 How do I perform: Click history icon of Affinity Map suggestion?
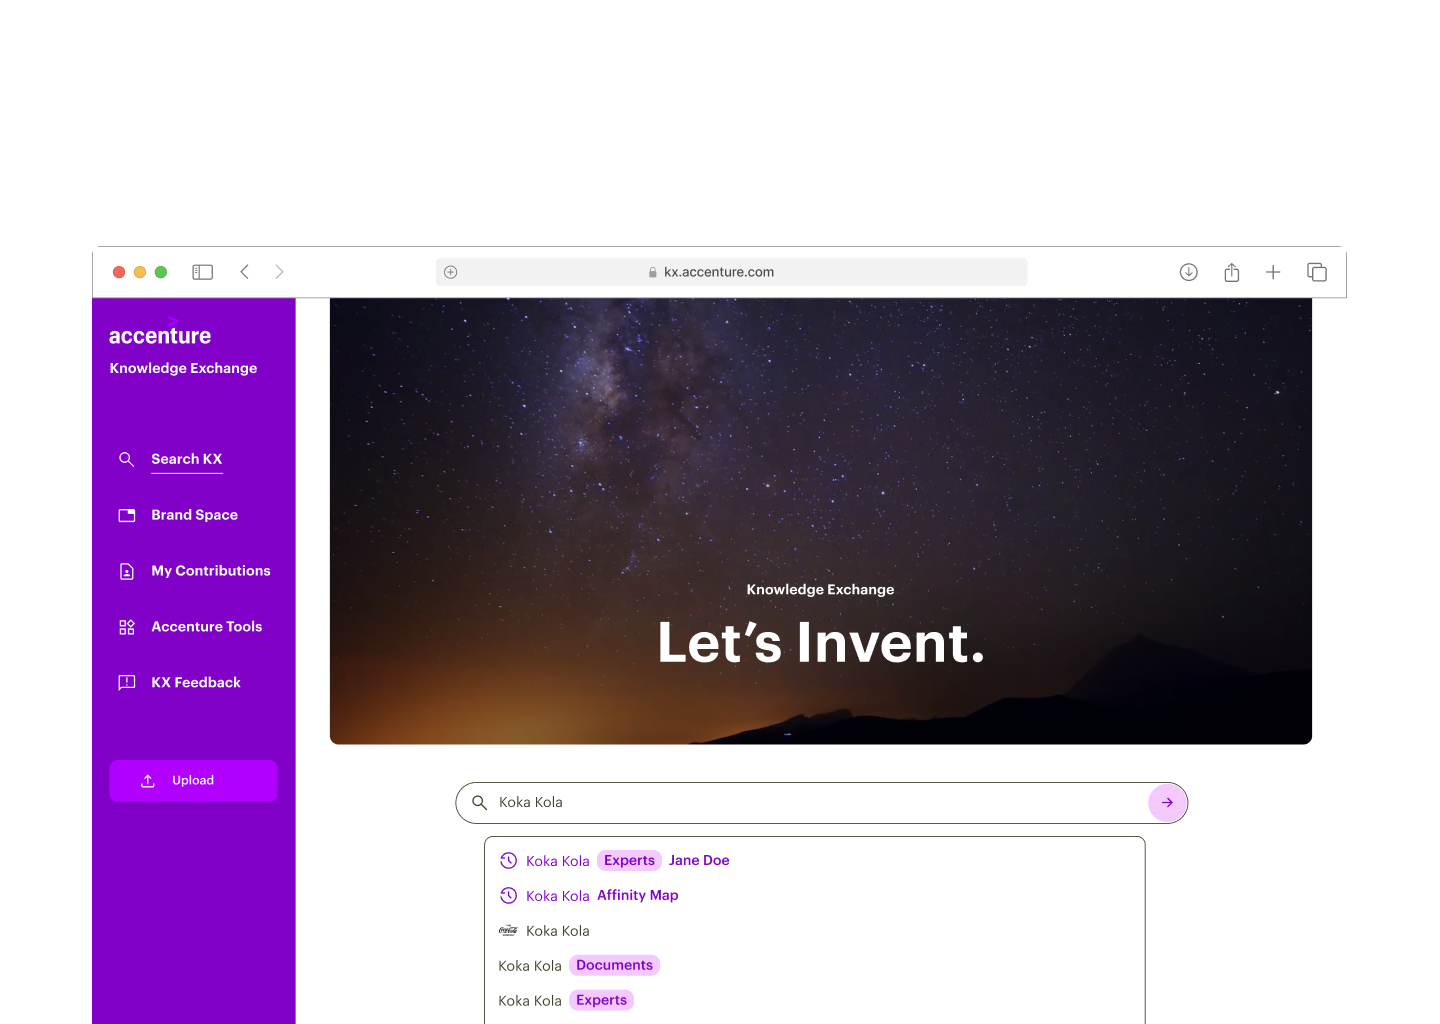click(508, 895)
